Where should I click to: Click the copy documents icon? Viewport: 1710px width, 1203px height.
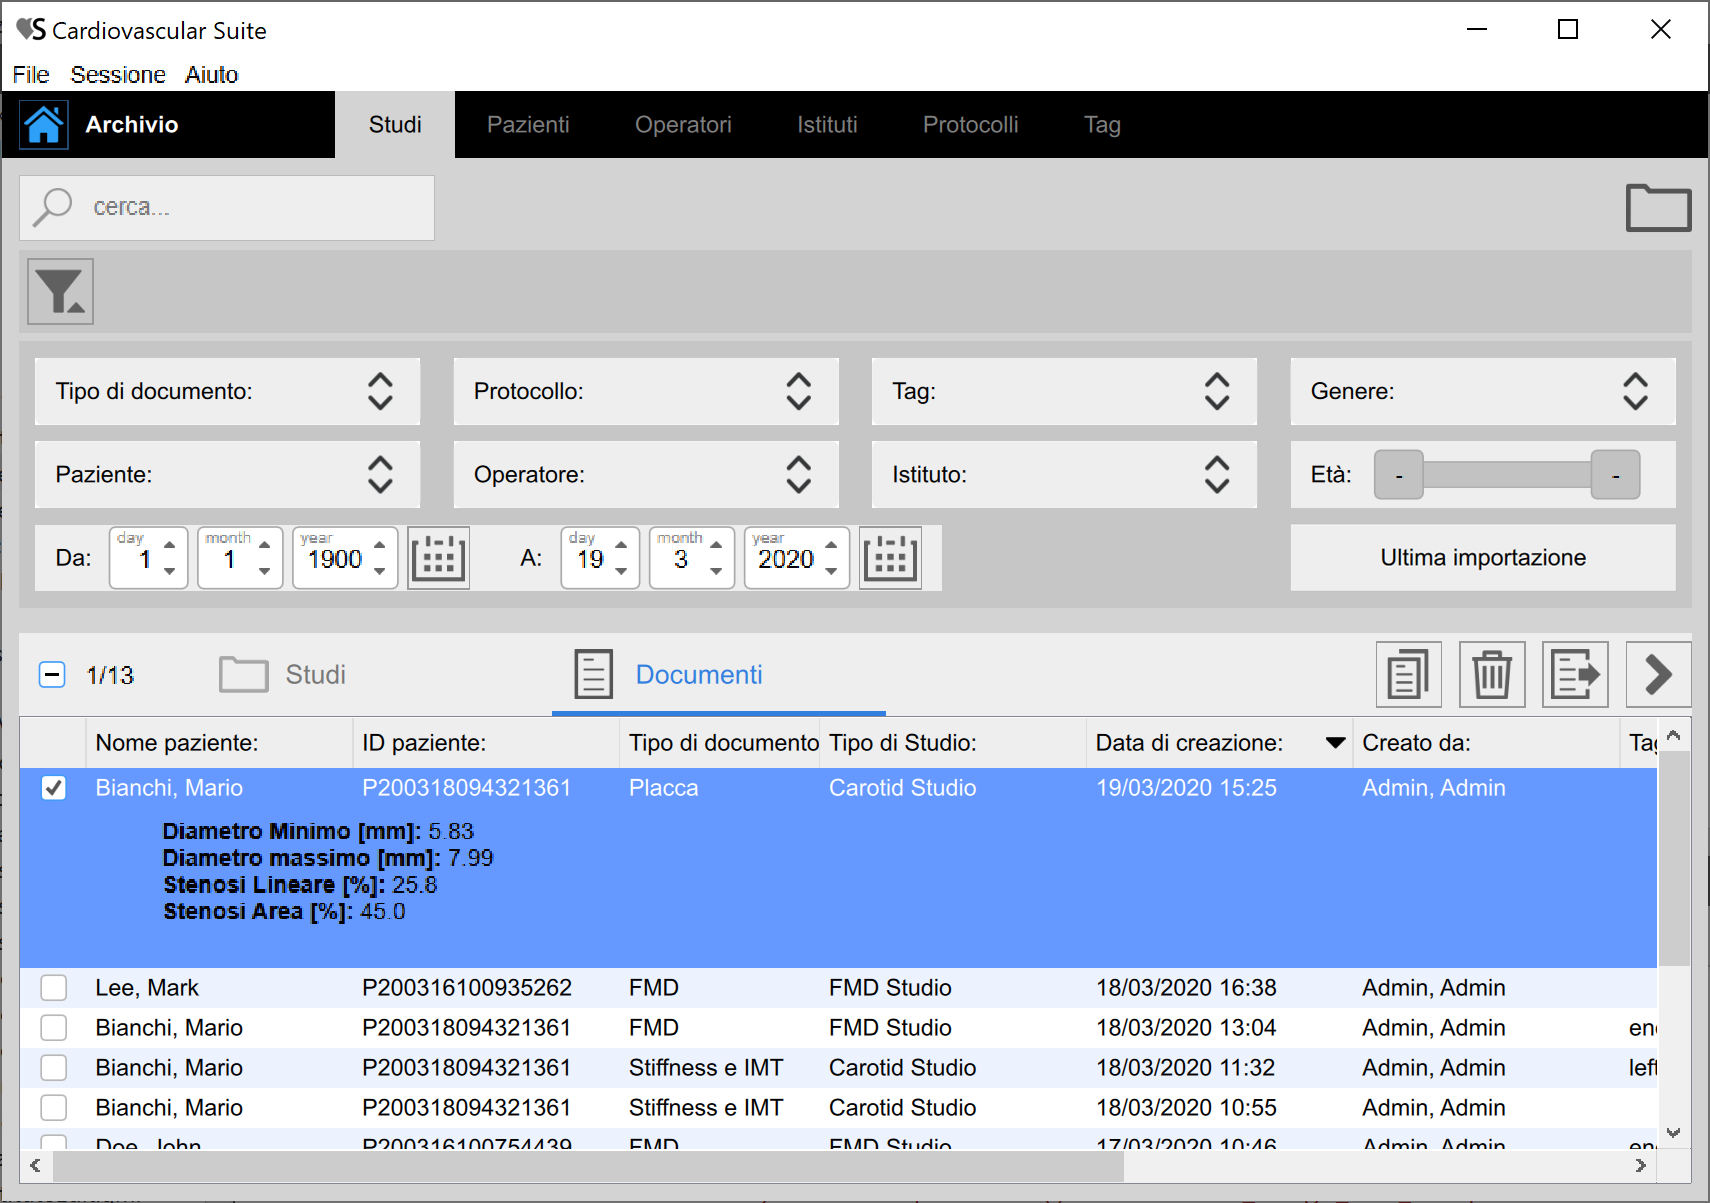pos(1408,675)
